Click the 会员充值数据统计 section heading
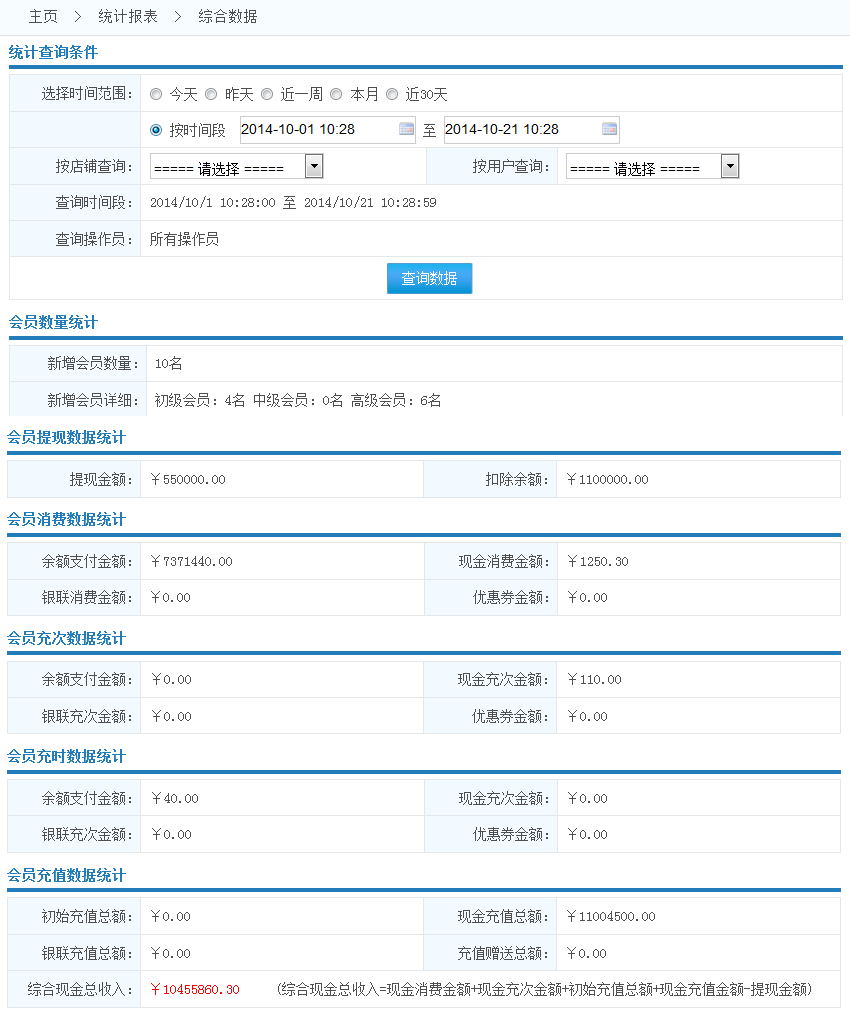 point(66,875)
